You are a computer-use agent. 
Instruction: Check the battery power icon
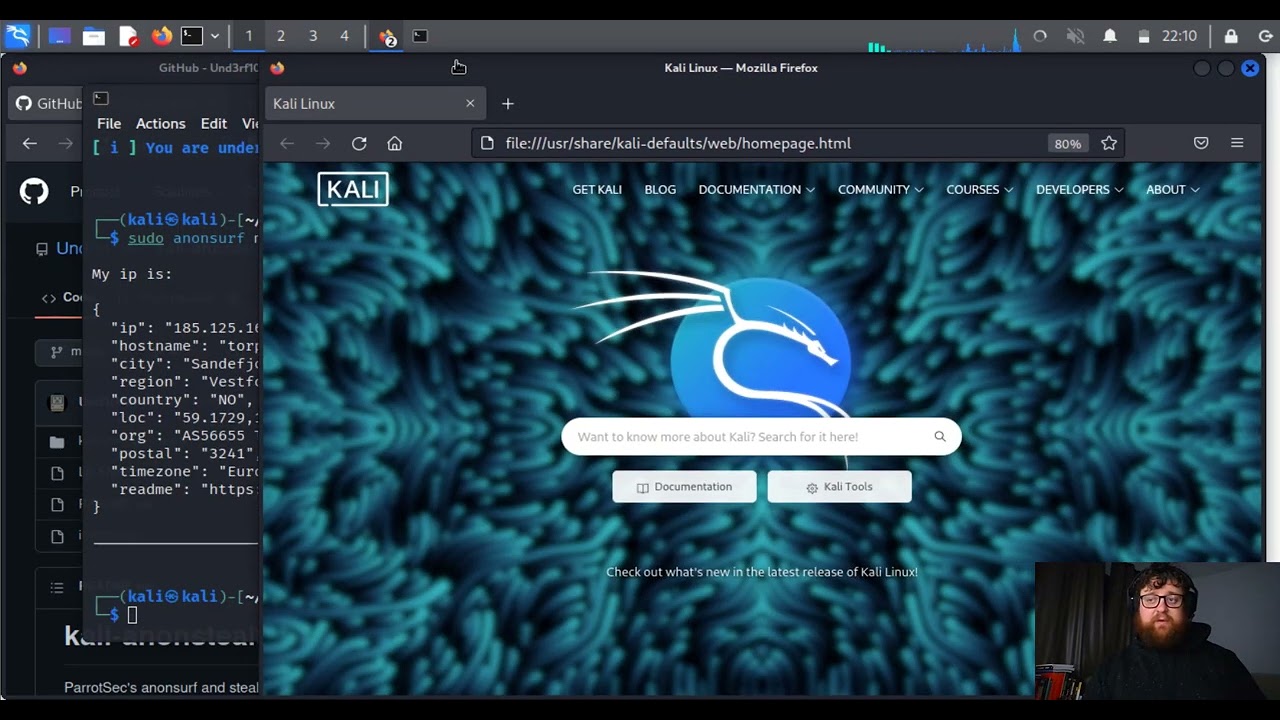1144,36
